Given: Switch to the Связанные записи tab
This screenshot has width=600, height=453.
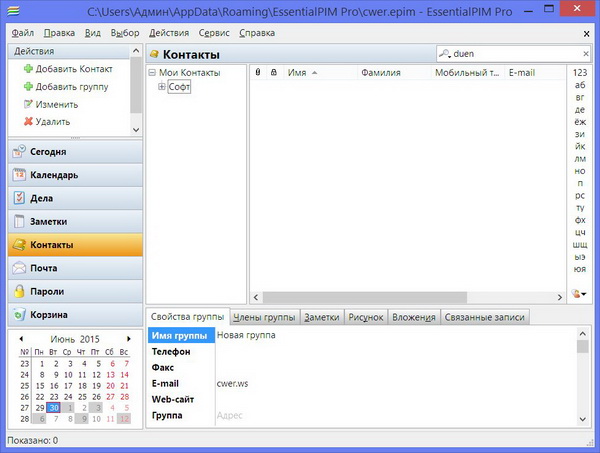Looking at the screenshot, I should point(484,317).
